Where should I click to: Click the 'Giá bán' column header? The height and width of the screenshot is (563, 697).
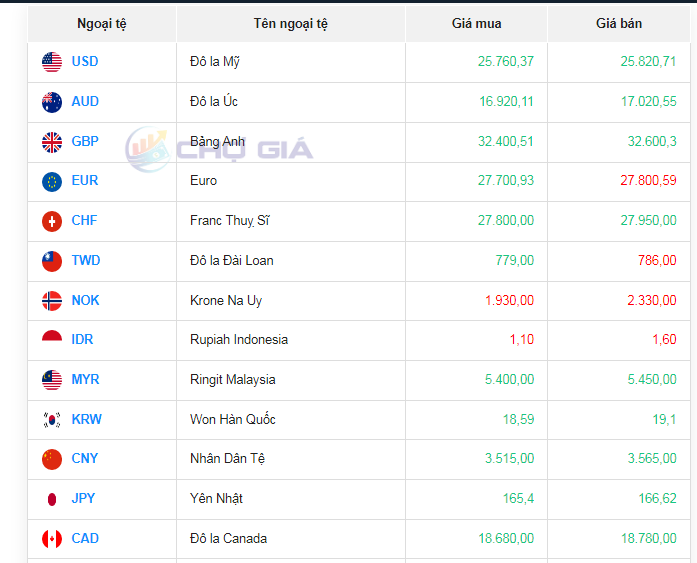619,24
